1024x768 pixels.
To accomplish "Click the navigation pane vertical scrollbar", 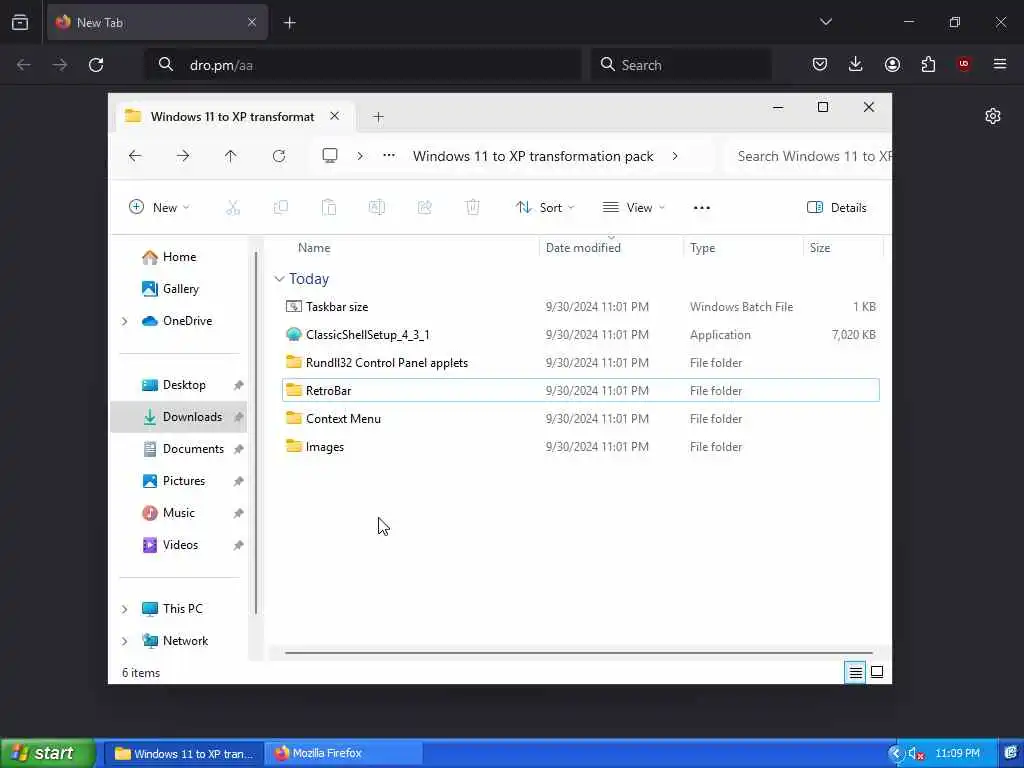I will 255,432.
